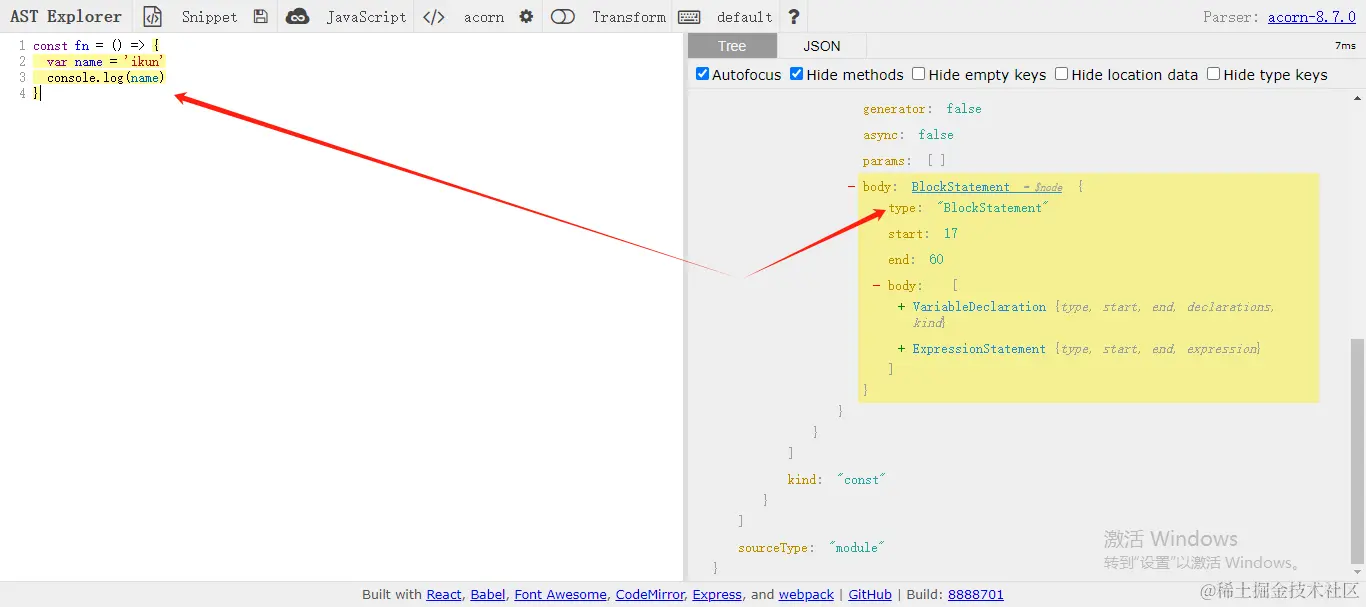Open parser settings gear icon
The image size is (1366, 607).
tap(526, 17)
